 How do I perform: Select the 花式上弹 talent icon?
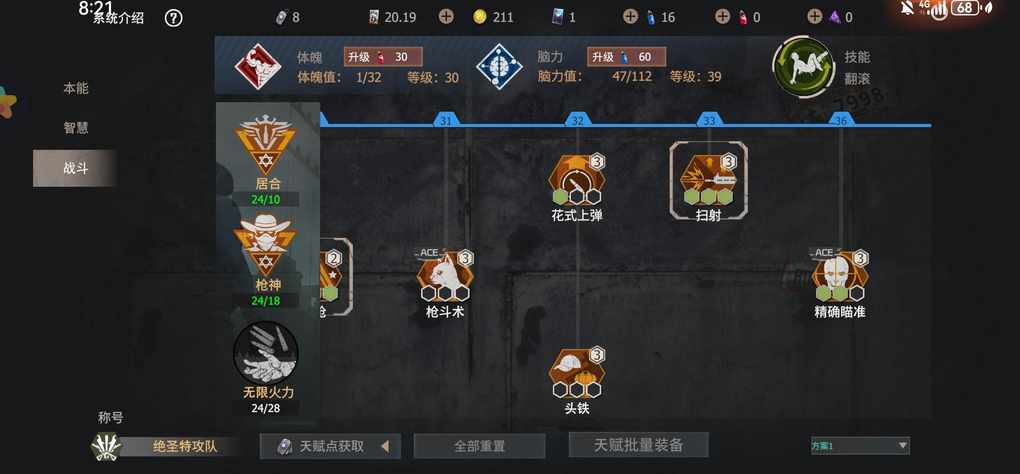coord(576,179)
